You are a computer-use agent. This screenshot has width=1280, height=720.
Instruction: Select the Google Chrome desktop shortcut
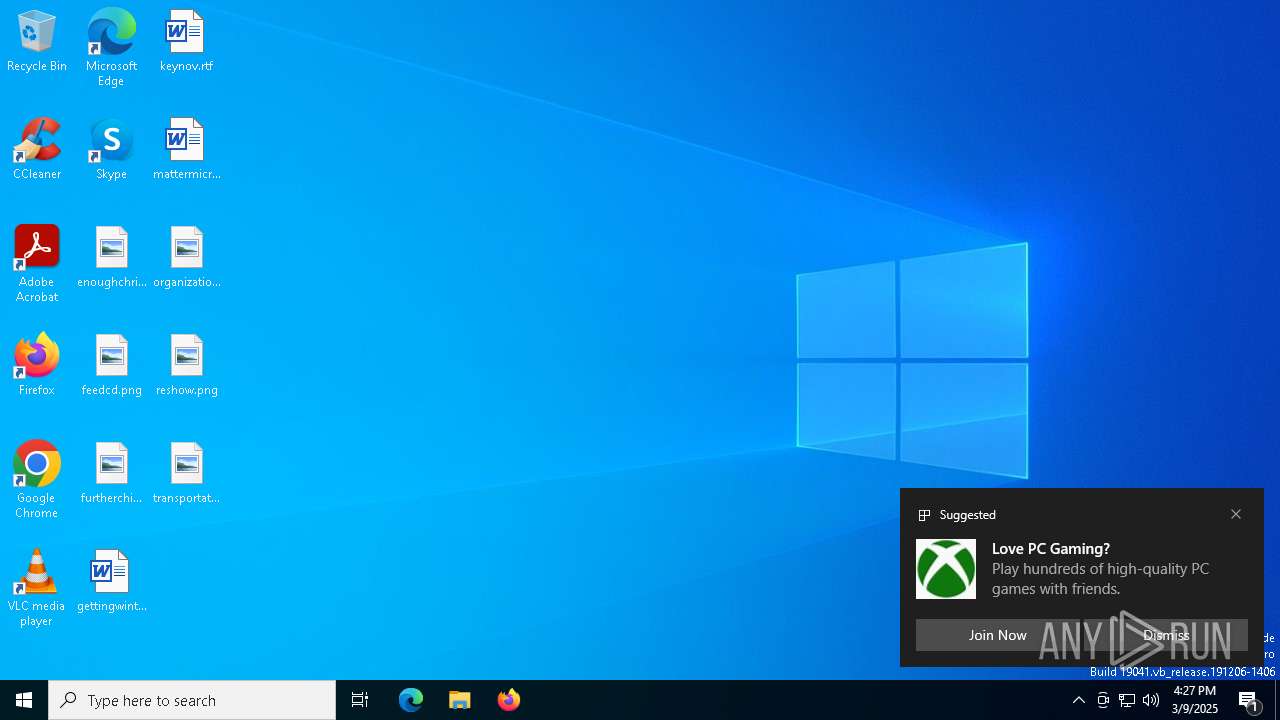pyautogui.click(x=37, y=480)
